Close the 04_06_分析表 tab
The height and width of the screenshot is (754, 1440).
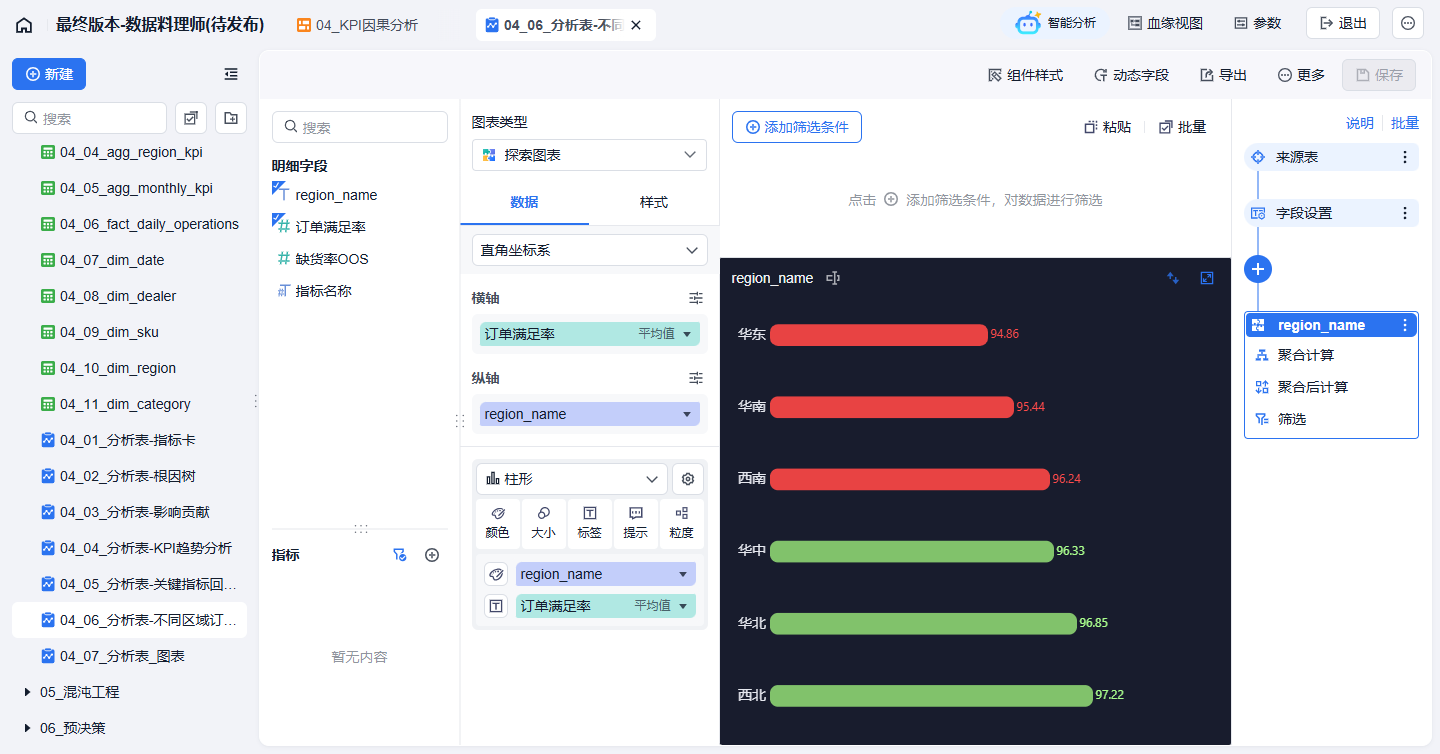636,25
